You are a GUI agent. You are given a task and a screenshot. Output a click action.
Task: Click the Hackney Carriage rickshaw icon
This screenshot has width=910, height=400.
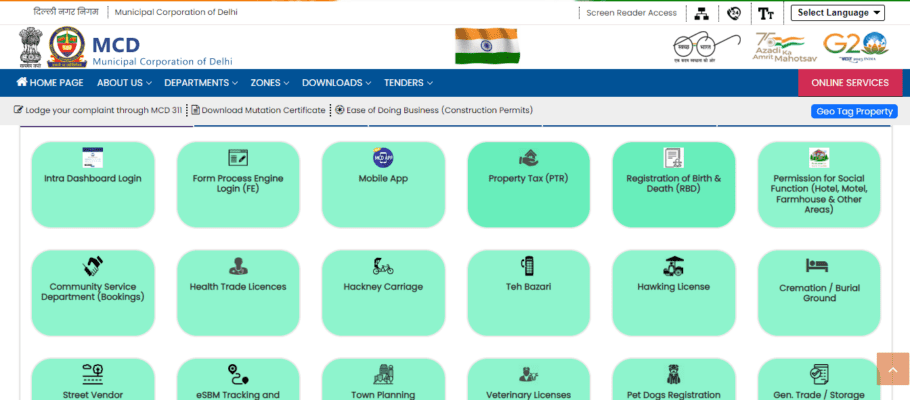383,266
